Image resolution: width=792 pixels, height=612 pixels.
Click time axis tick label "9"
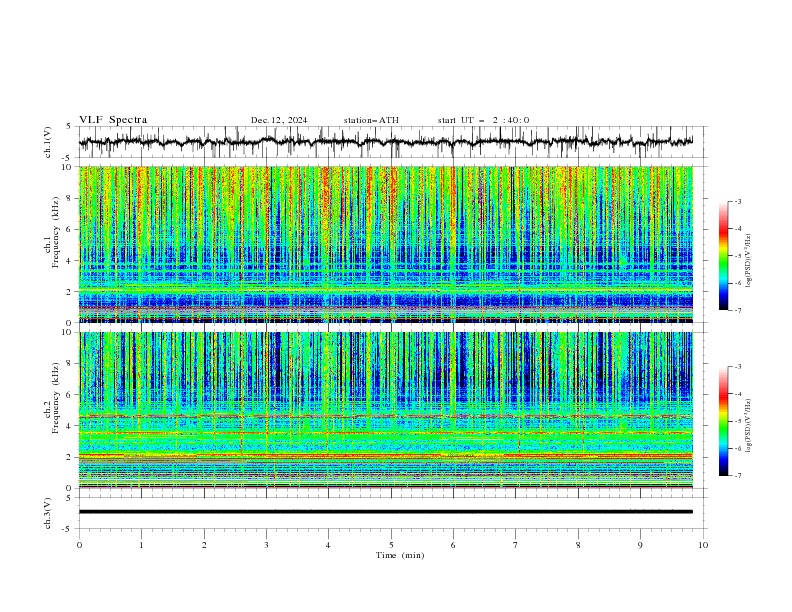(640, 545)
